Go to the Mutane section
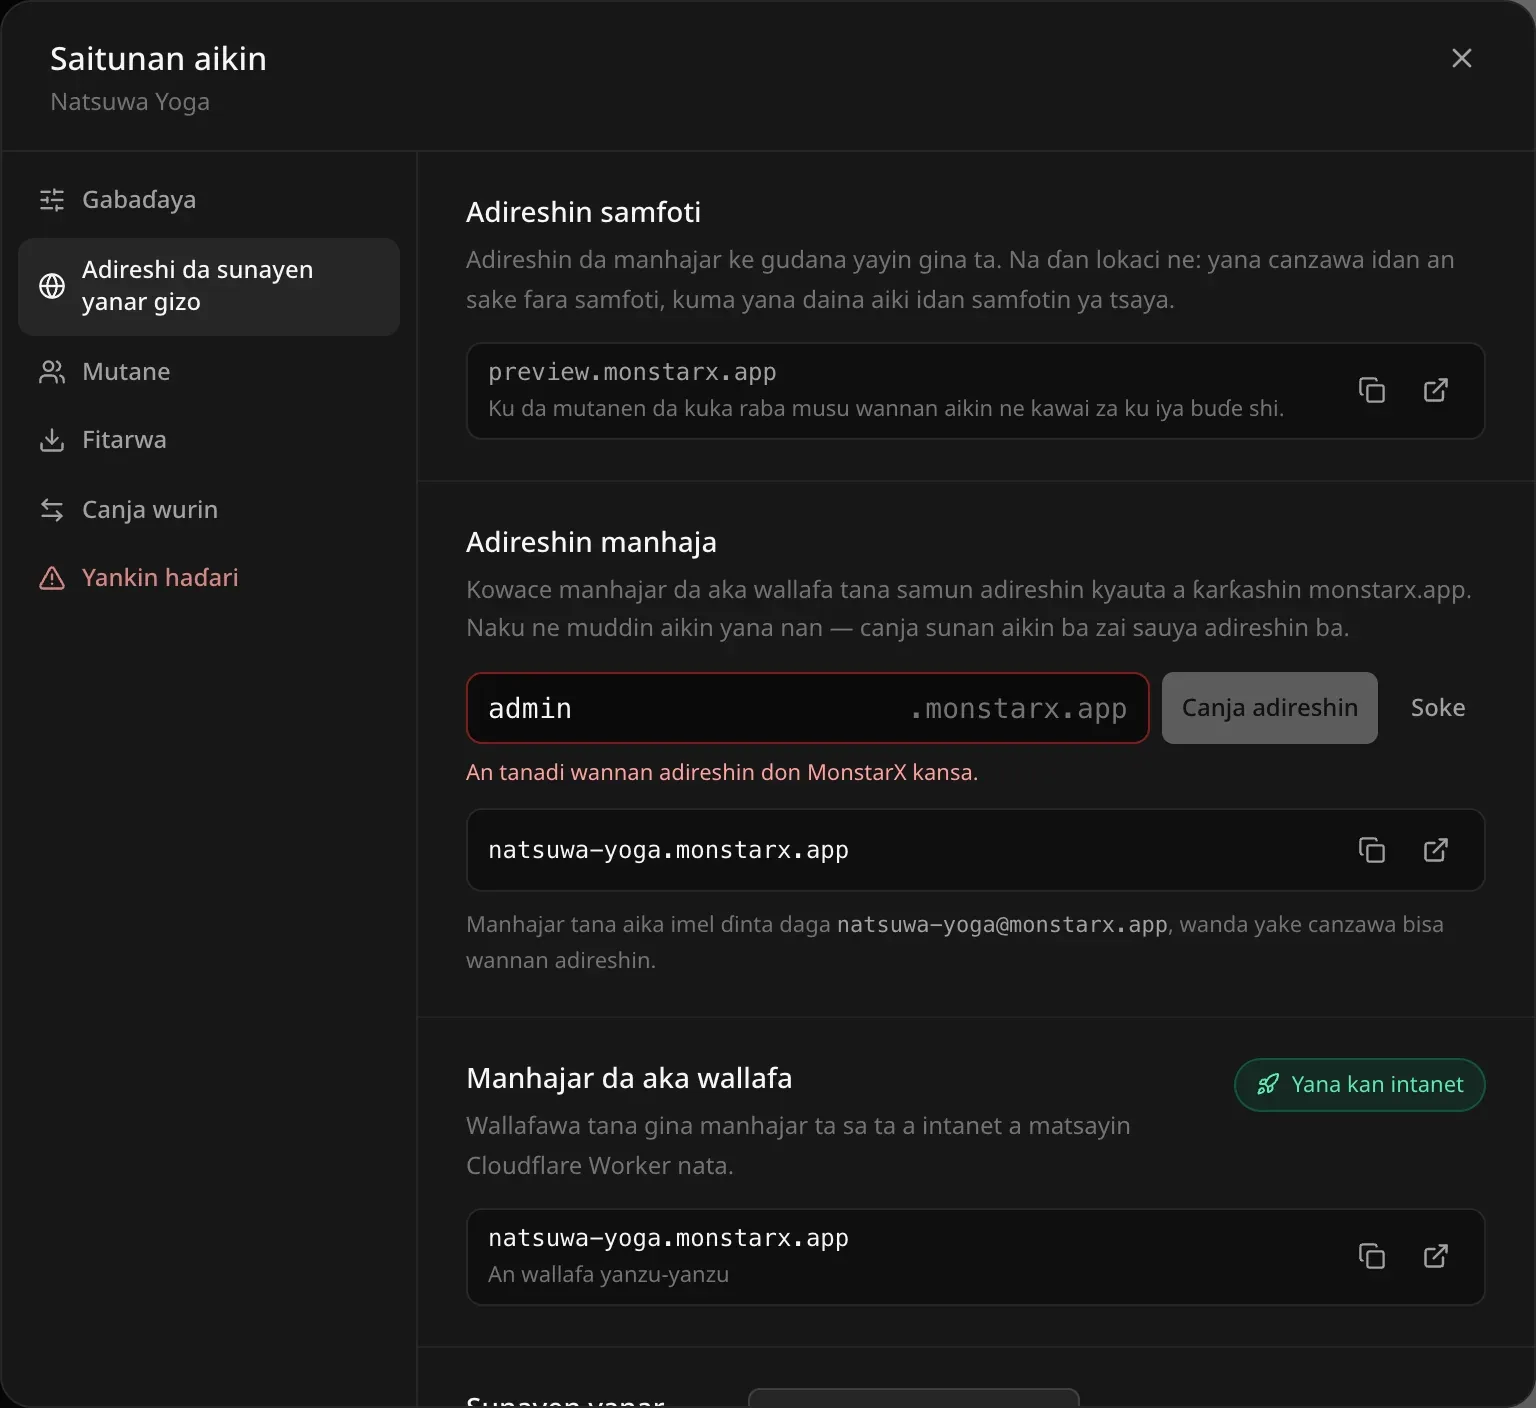Screen dimensions: 1536x1408 click(x=209, y=372)
